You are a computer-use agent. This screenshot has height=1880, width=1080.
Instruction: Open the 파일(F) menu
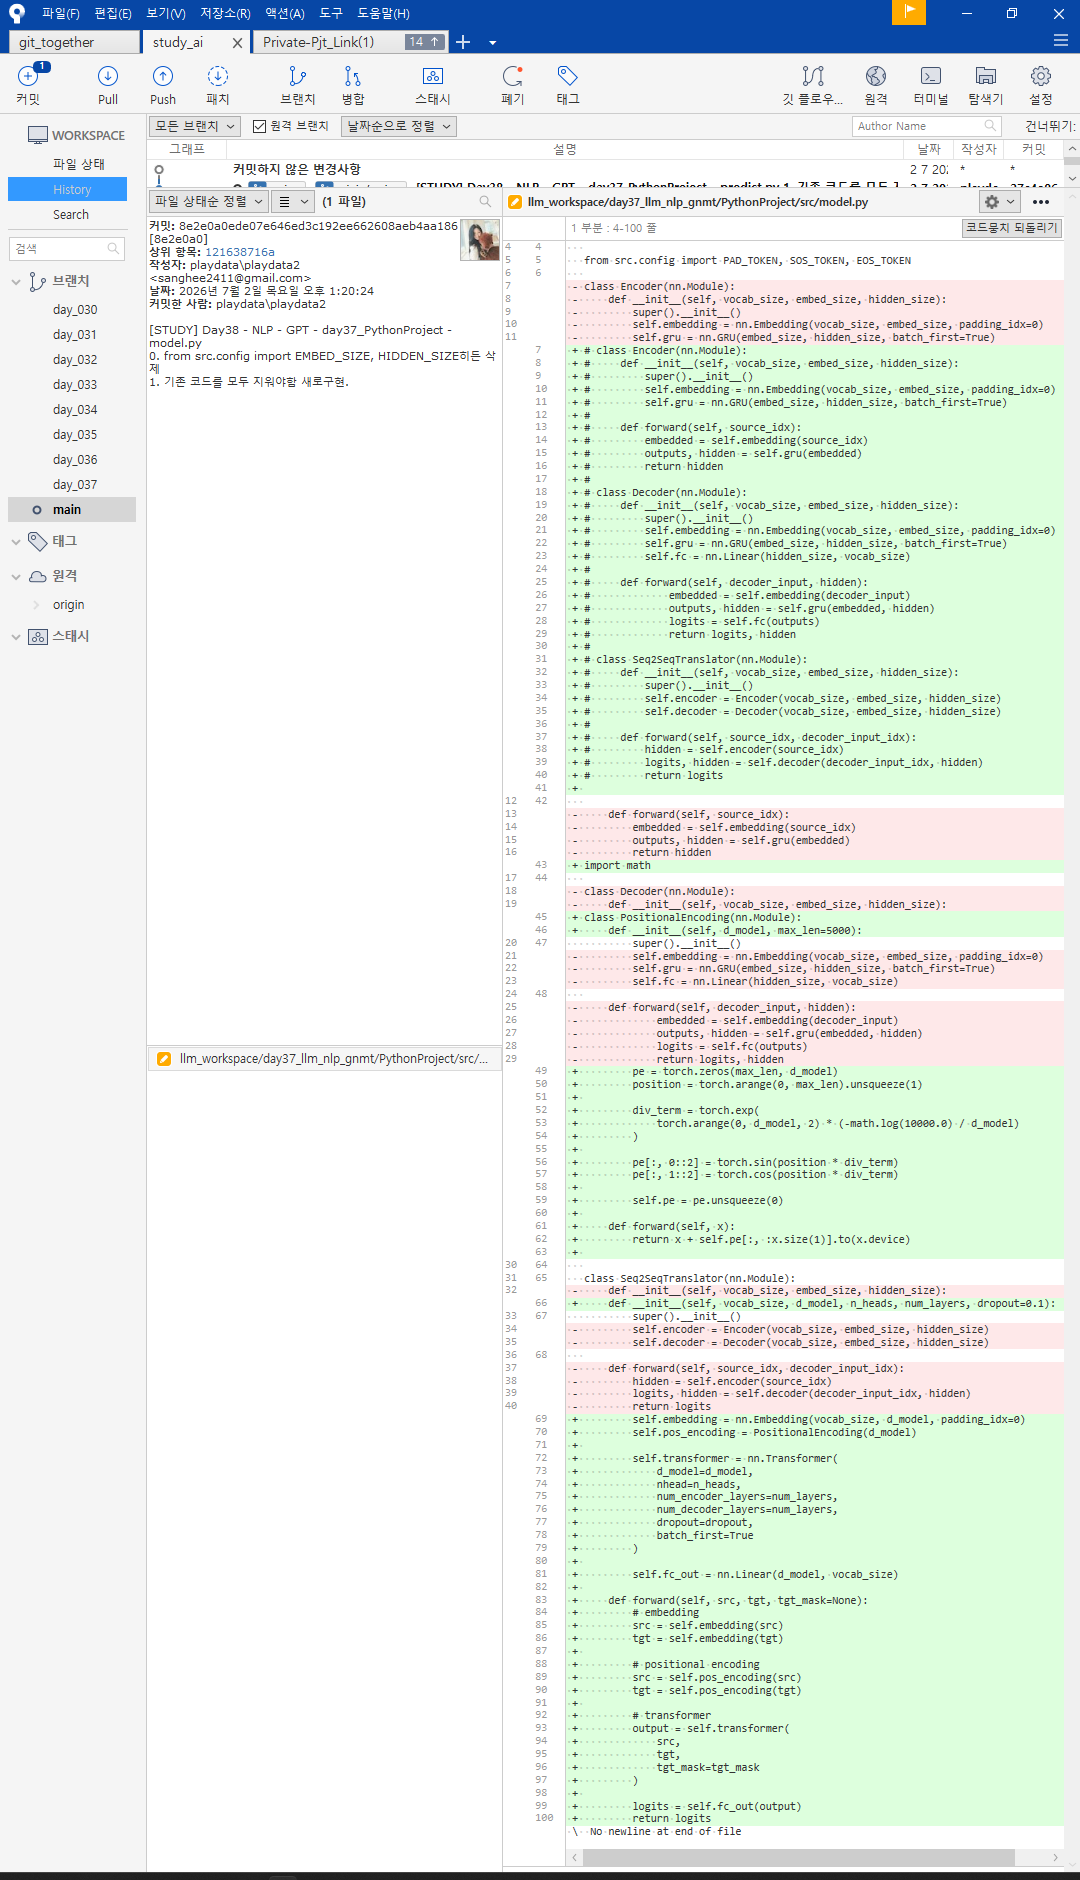tap(60, 13)
